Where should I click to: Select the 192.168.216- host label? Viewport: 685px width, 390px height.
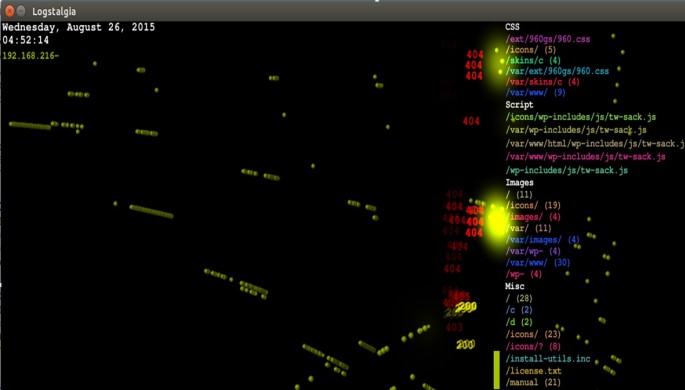(x=30, y=55)
